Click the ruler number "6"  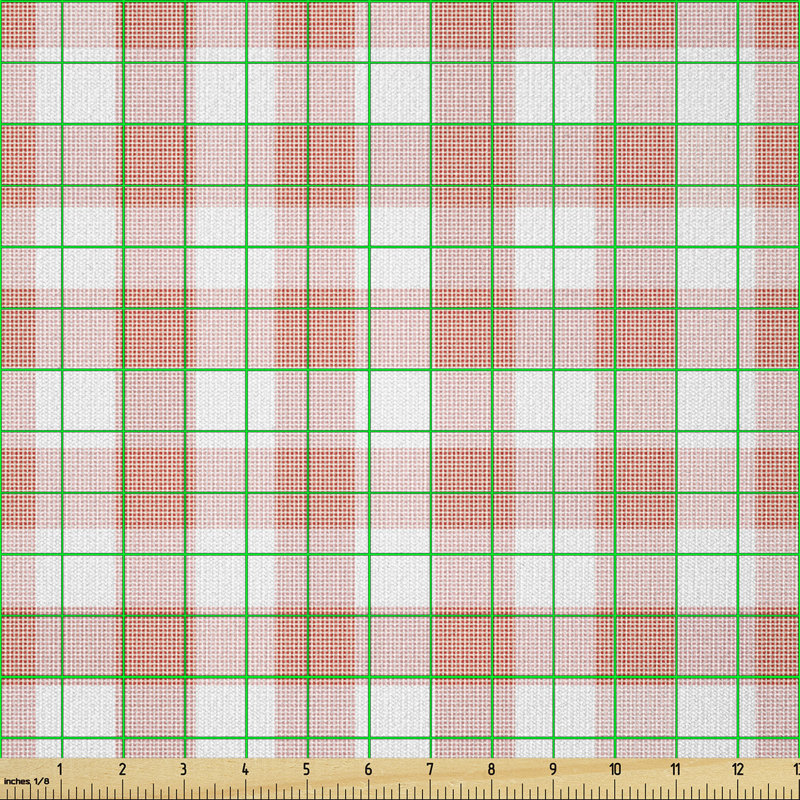point(368,769)
